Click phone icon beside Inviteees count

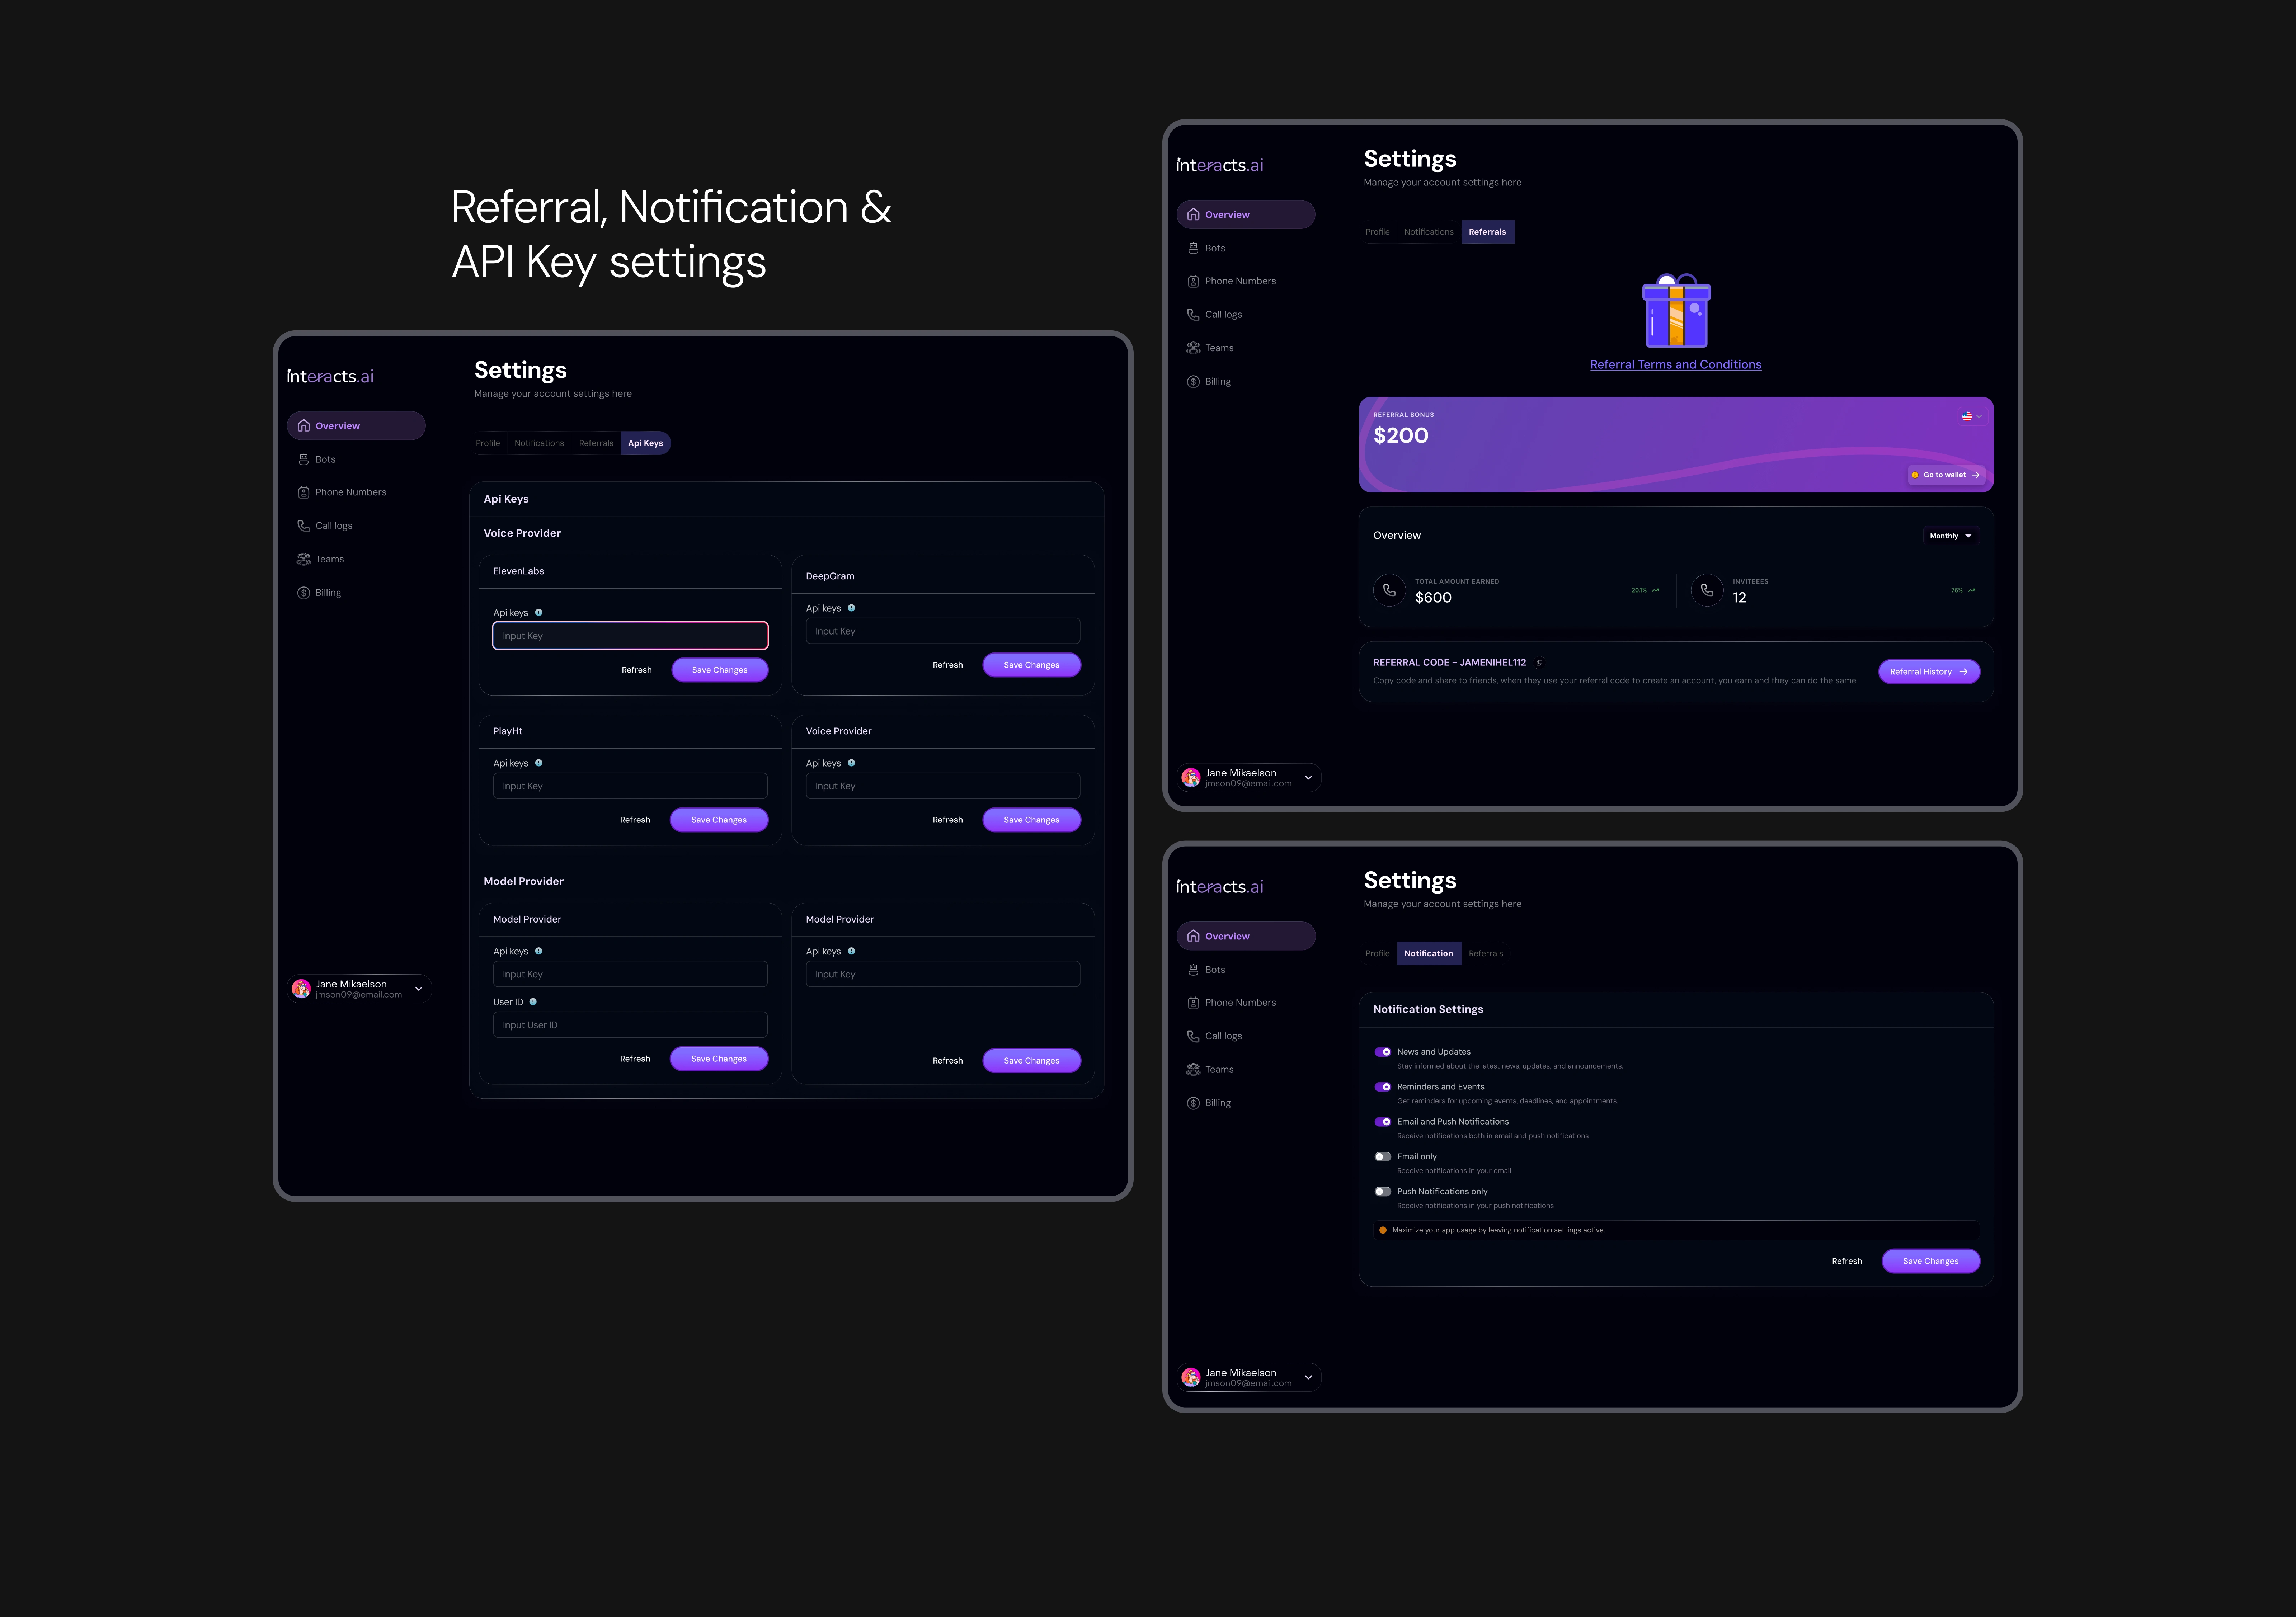coord(1707,590)
